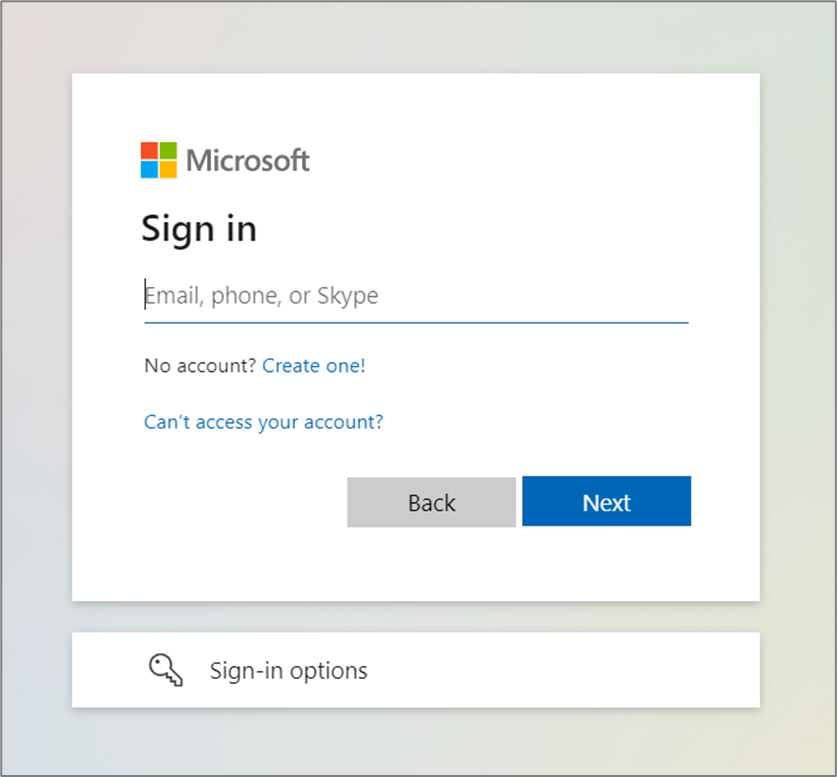
Task: Click the Back button
Action: (430, 502)
